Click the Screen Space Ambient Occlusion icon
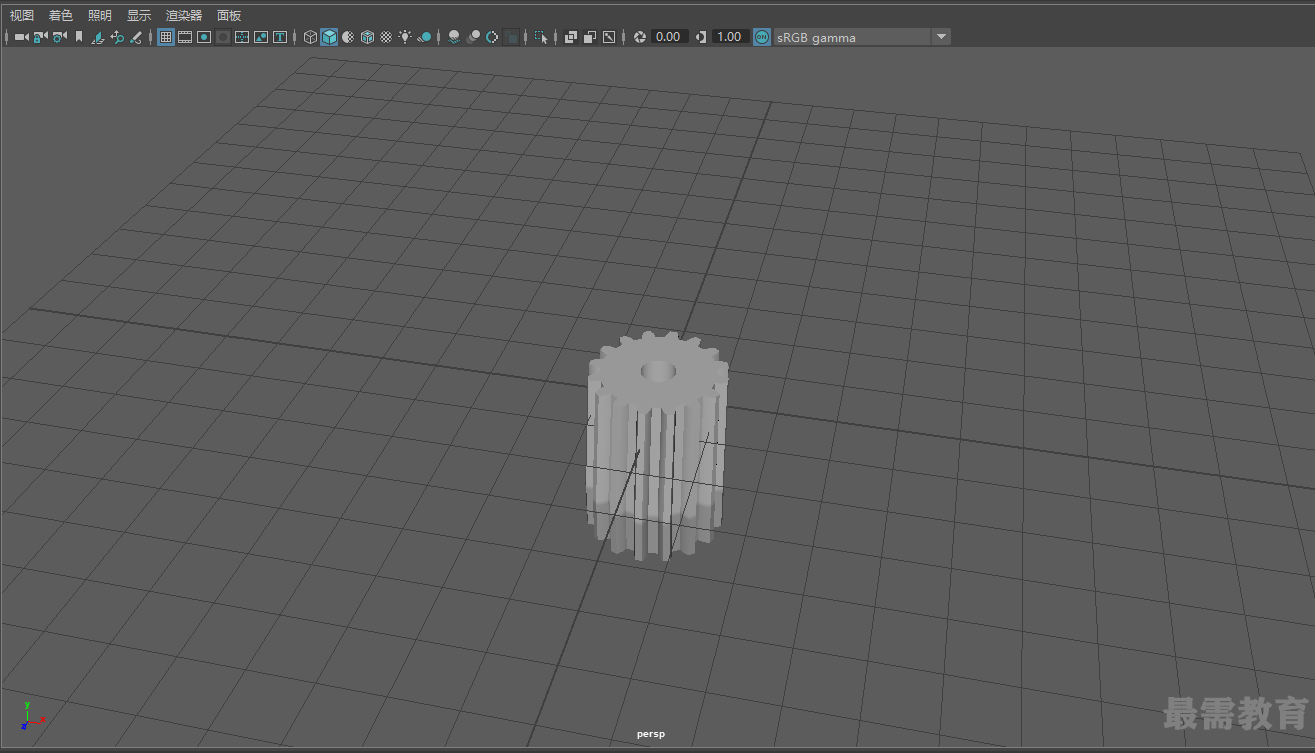The image size is (1315, 753). coord(454,37)
